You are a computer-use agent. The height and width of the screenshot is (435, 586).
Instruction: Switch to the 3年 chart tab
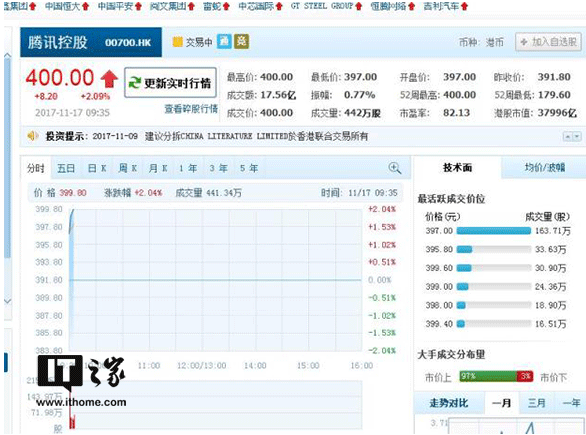tap(218, 168)
